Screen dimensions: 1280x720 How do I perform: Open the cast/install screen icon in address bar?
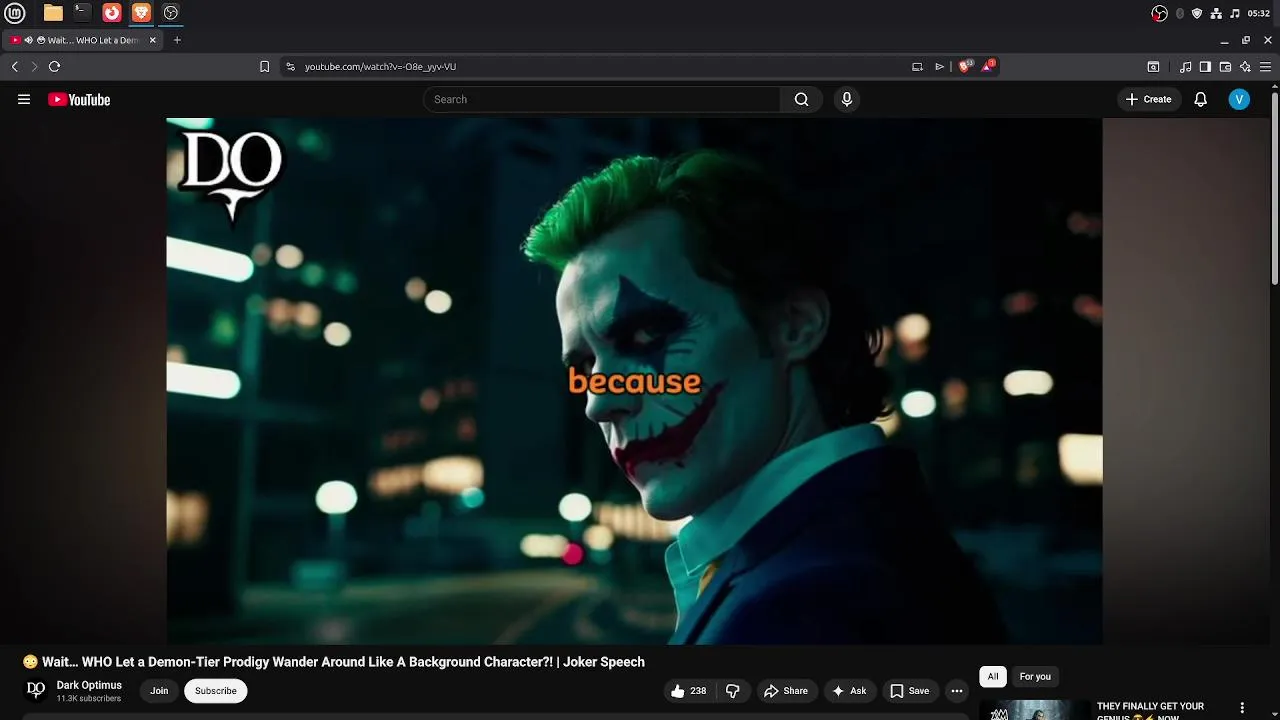(x=917, y=66)
